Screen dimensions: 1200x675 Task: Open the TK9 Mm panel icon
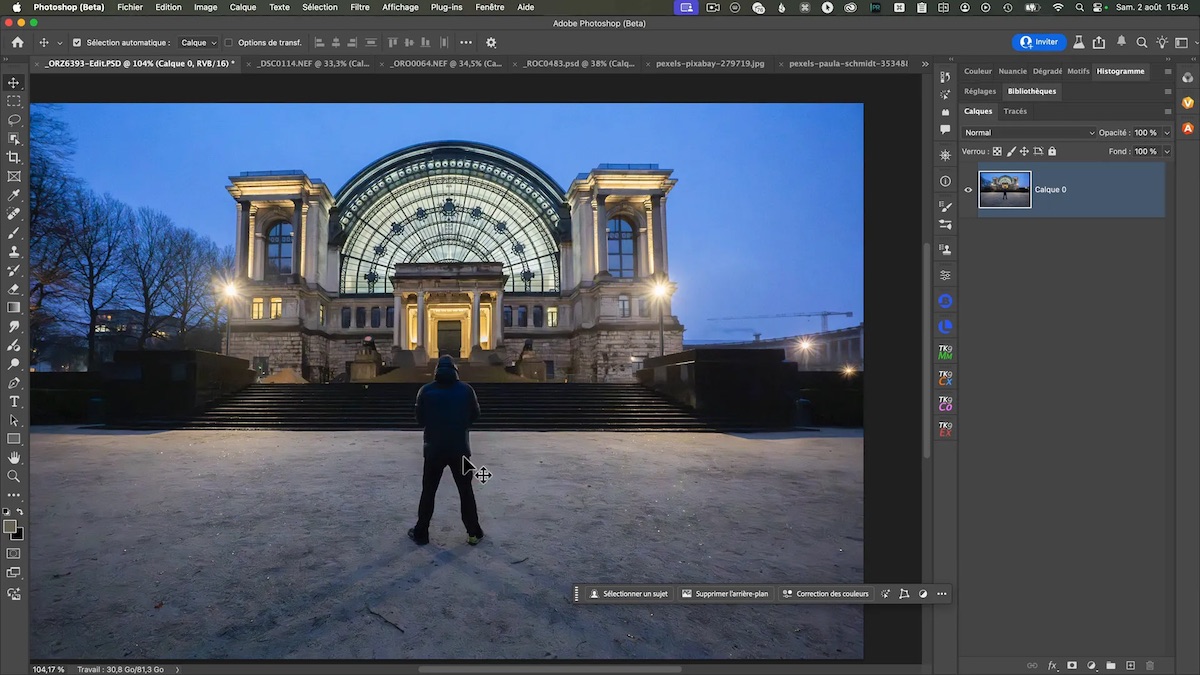coord(945,352)
